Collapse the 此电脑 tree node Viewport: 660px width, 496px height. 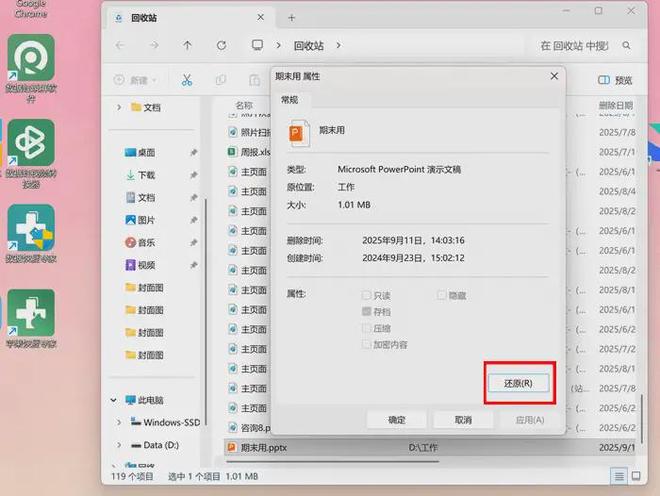click(x=114, y=400)
